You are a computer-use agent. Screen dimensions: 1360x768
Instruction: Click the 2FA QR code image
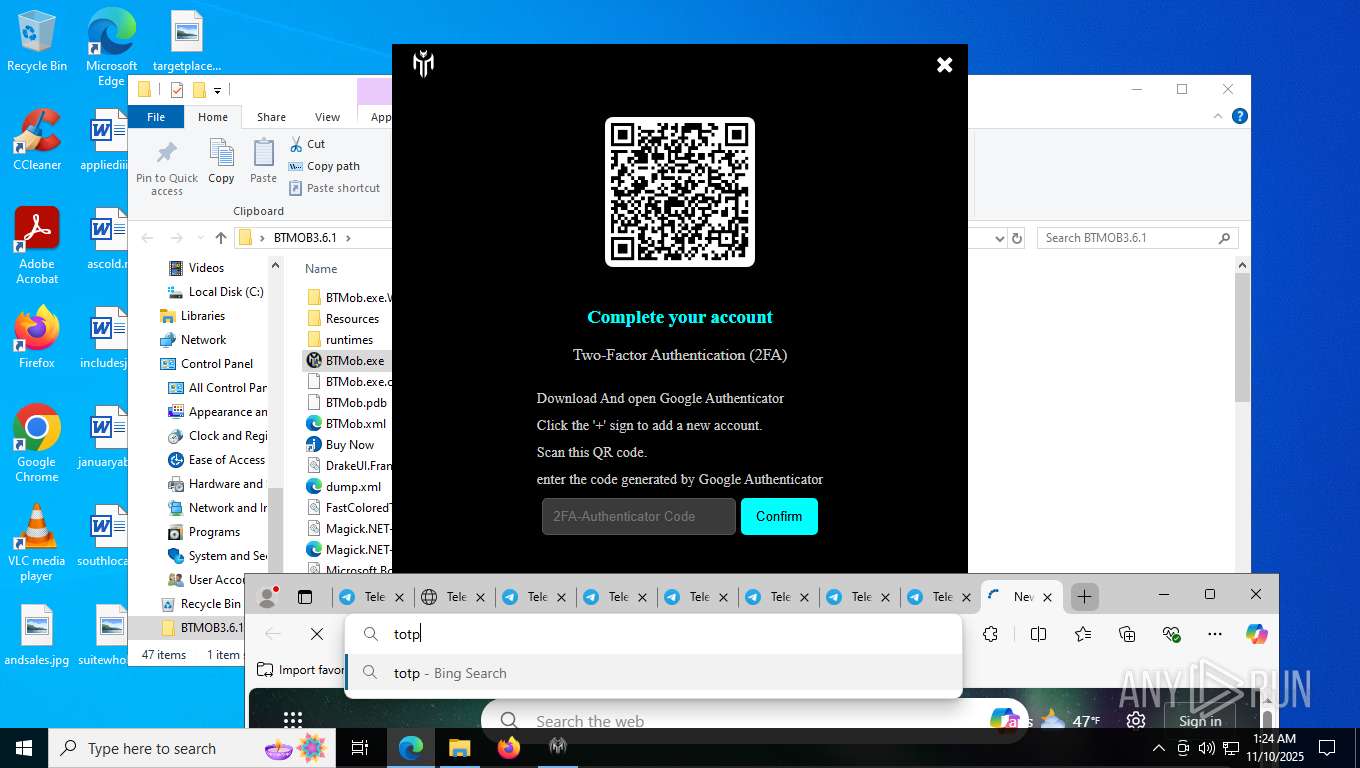point(680,192)
